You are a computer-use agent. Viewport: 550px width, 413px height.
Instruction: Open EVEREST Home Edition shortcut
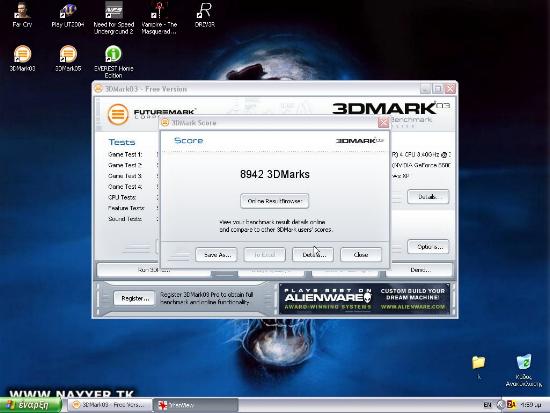click(113, 61)
